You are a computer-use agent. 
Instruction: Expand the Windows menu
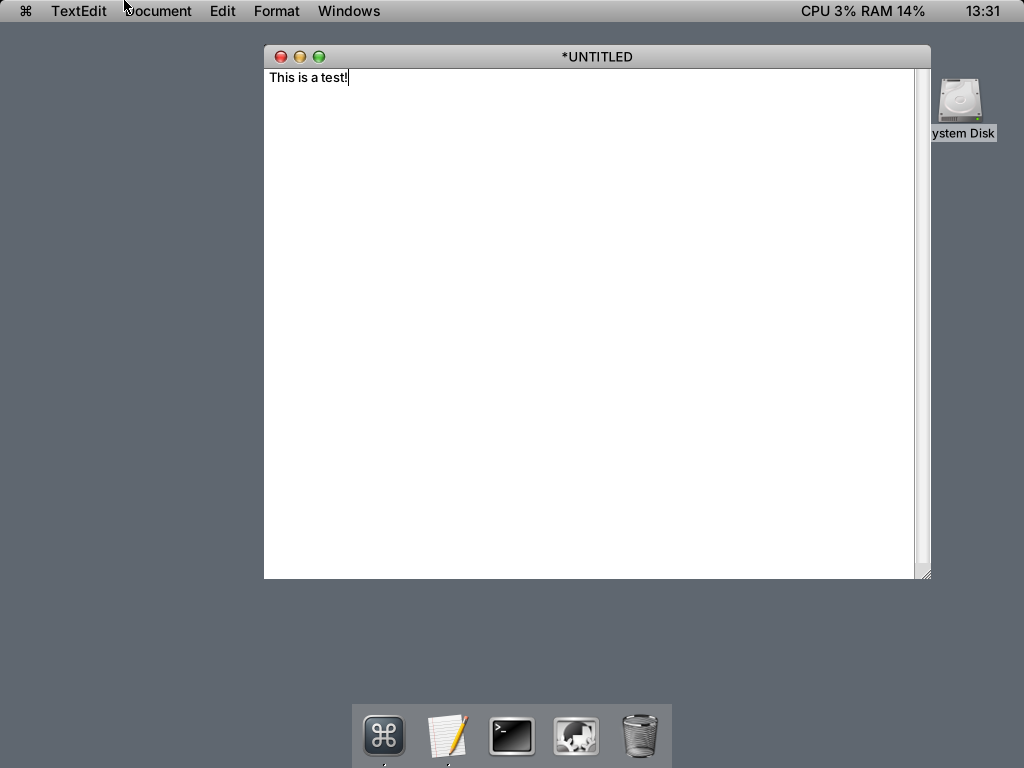coord(348,11)
